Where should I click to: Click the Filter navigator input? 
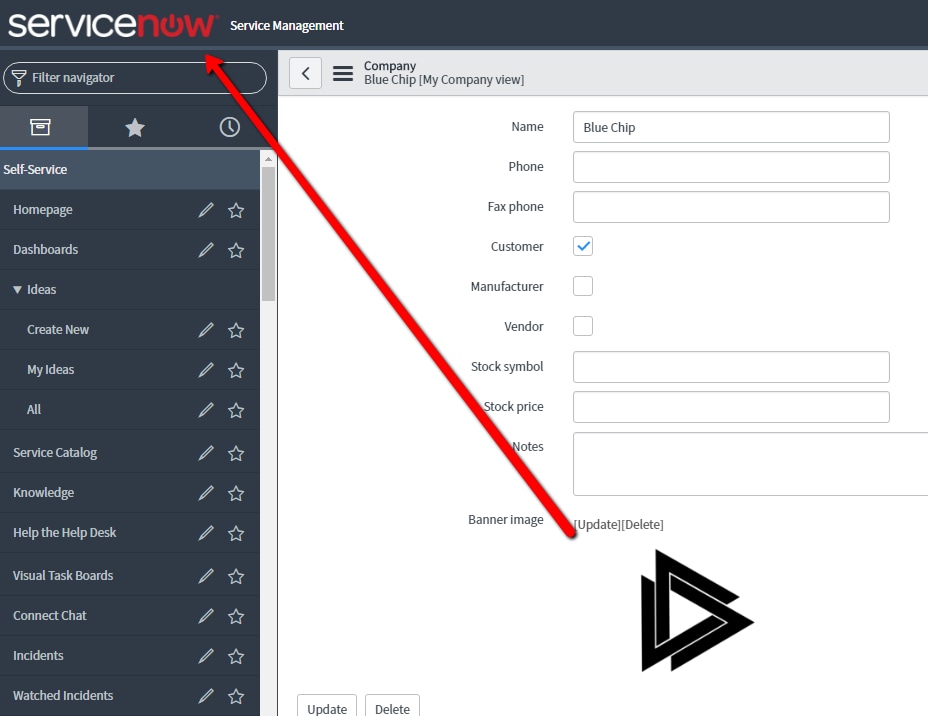pos(135,78)
